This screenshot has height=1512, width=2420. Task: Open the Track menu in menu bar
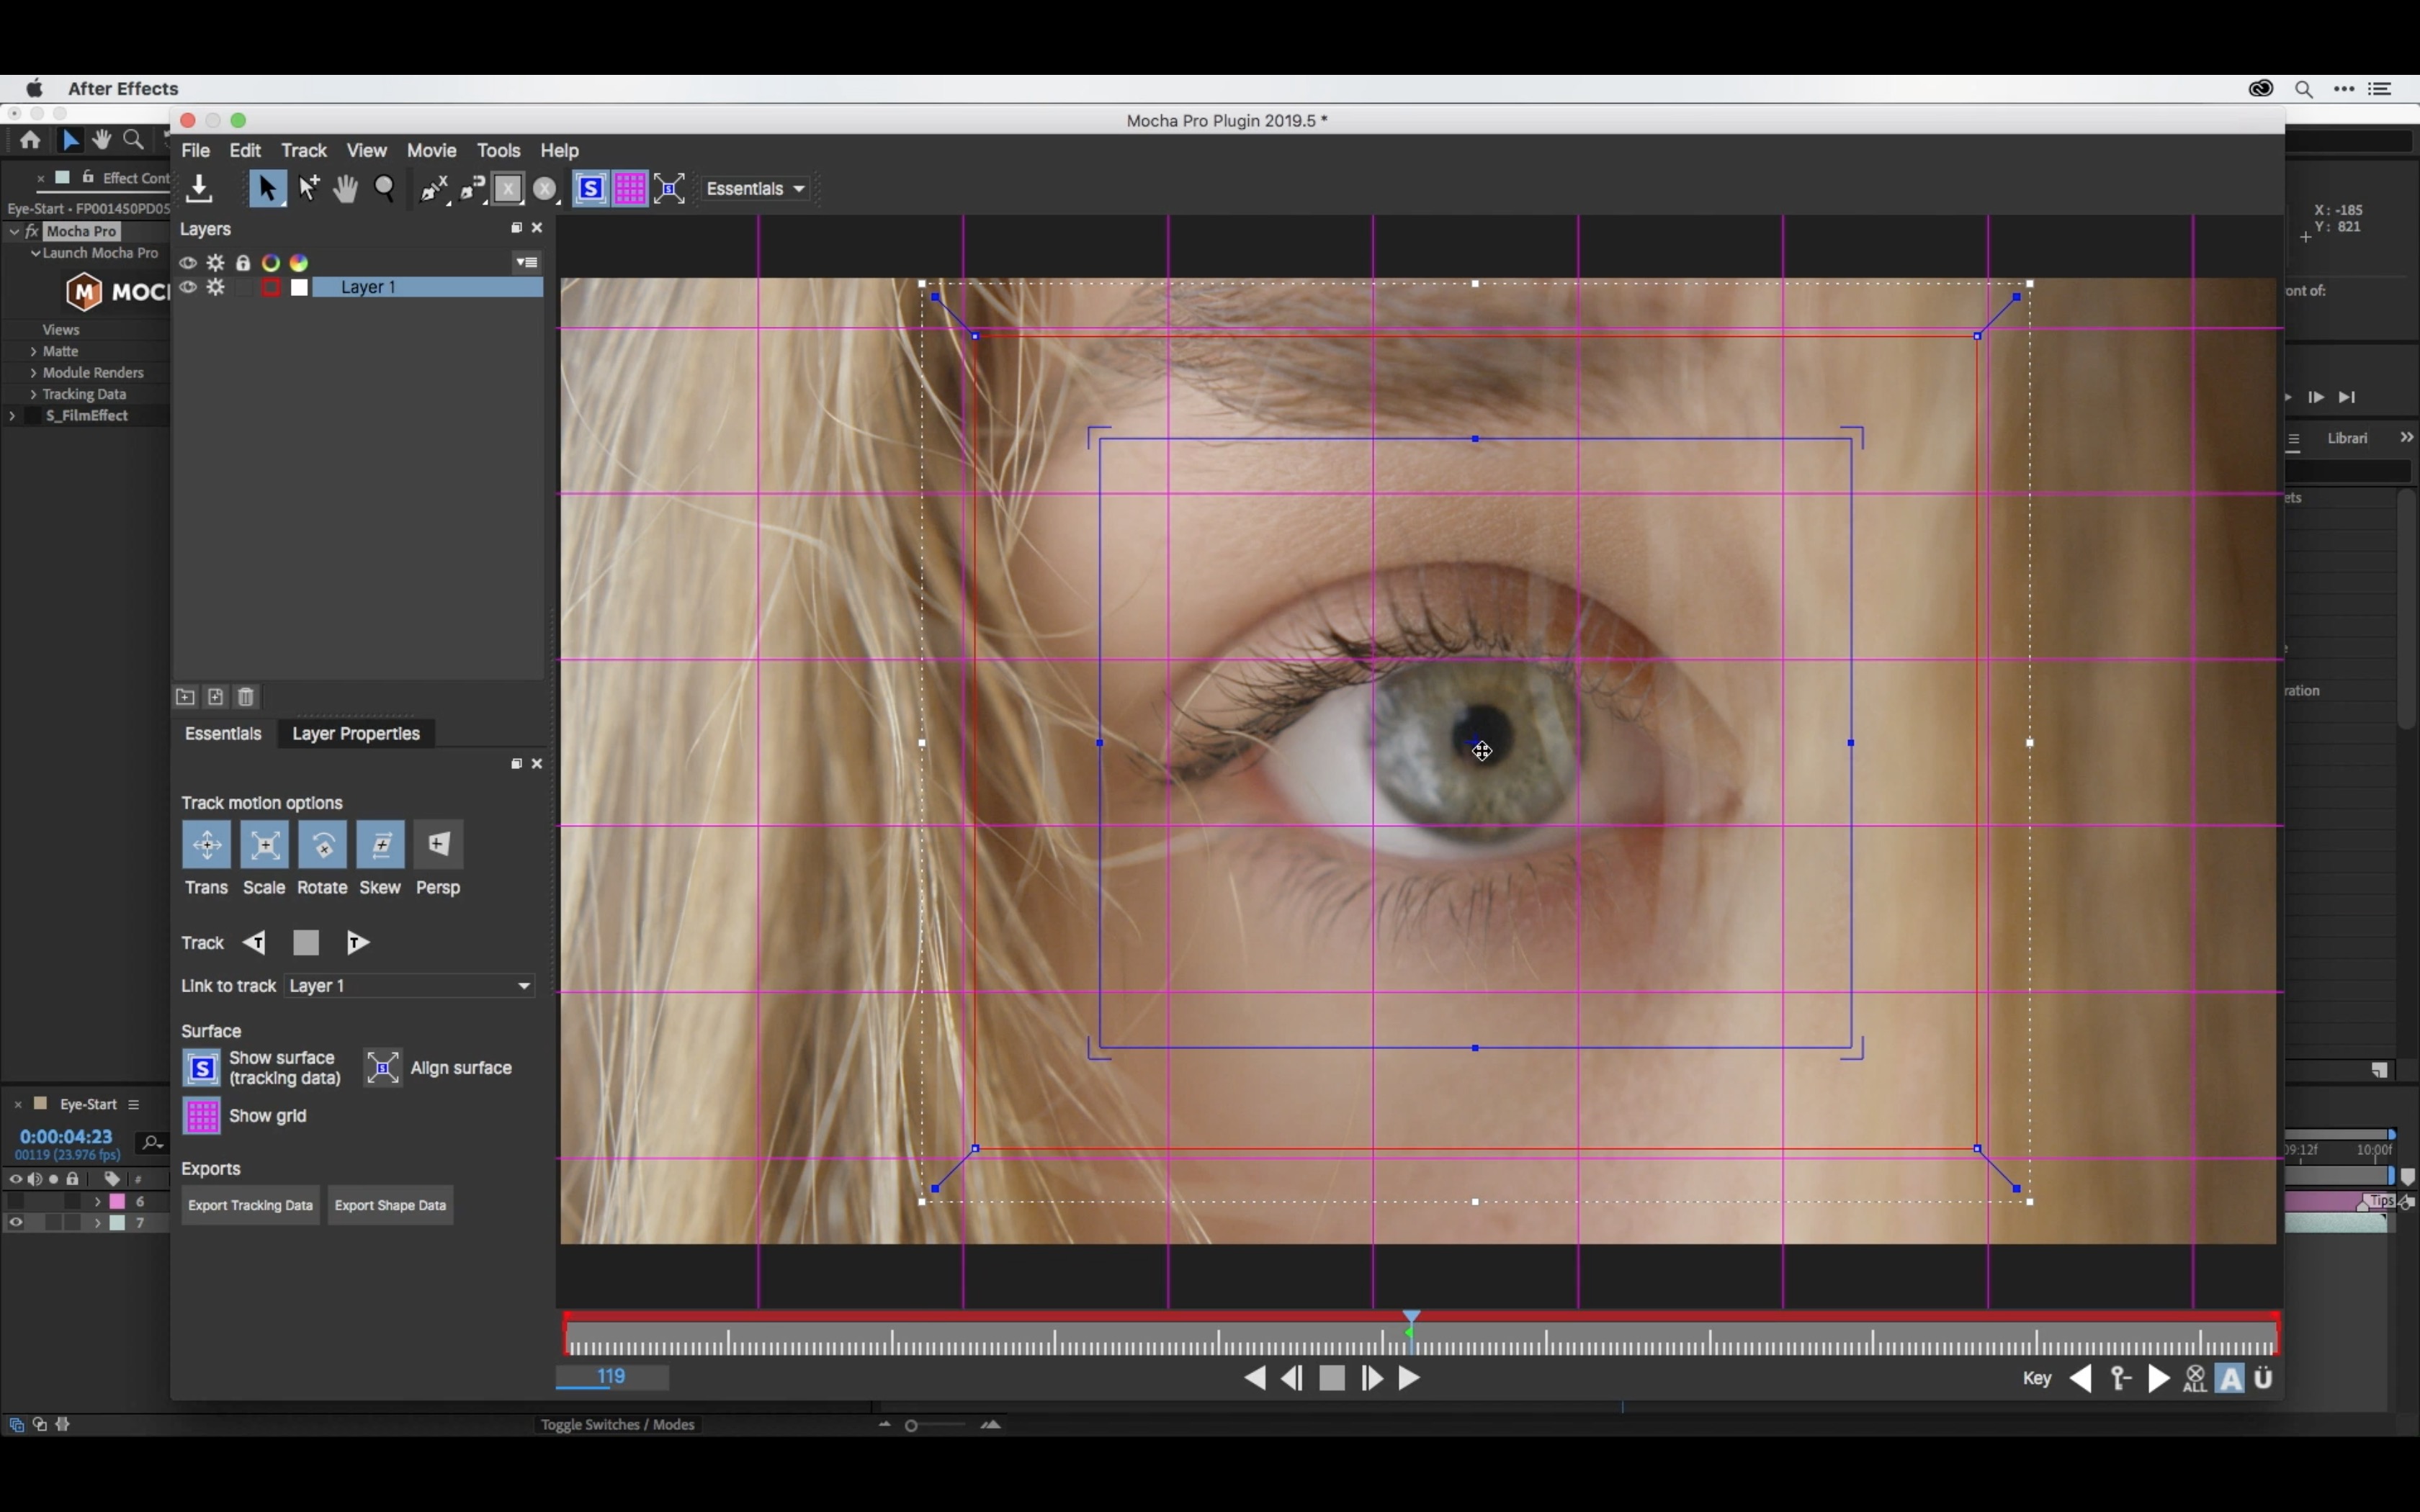click(303, 150)
